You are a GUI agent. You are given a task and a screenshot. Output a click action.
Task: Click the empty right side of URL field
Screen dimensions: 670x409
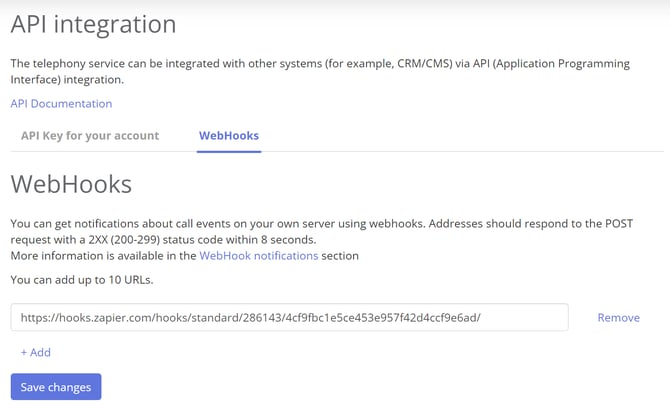pyautogui.click(x=525, y=318)
